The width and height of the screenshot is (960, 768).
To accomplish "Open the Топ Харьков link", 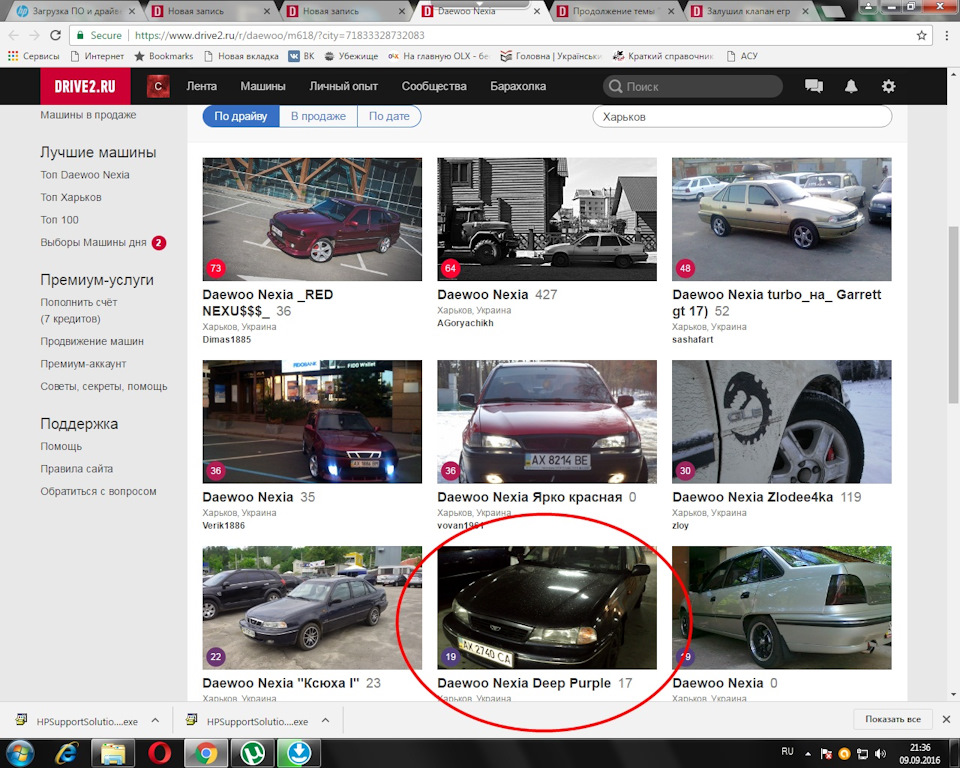I will coord(71,197).
